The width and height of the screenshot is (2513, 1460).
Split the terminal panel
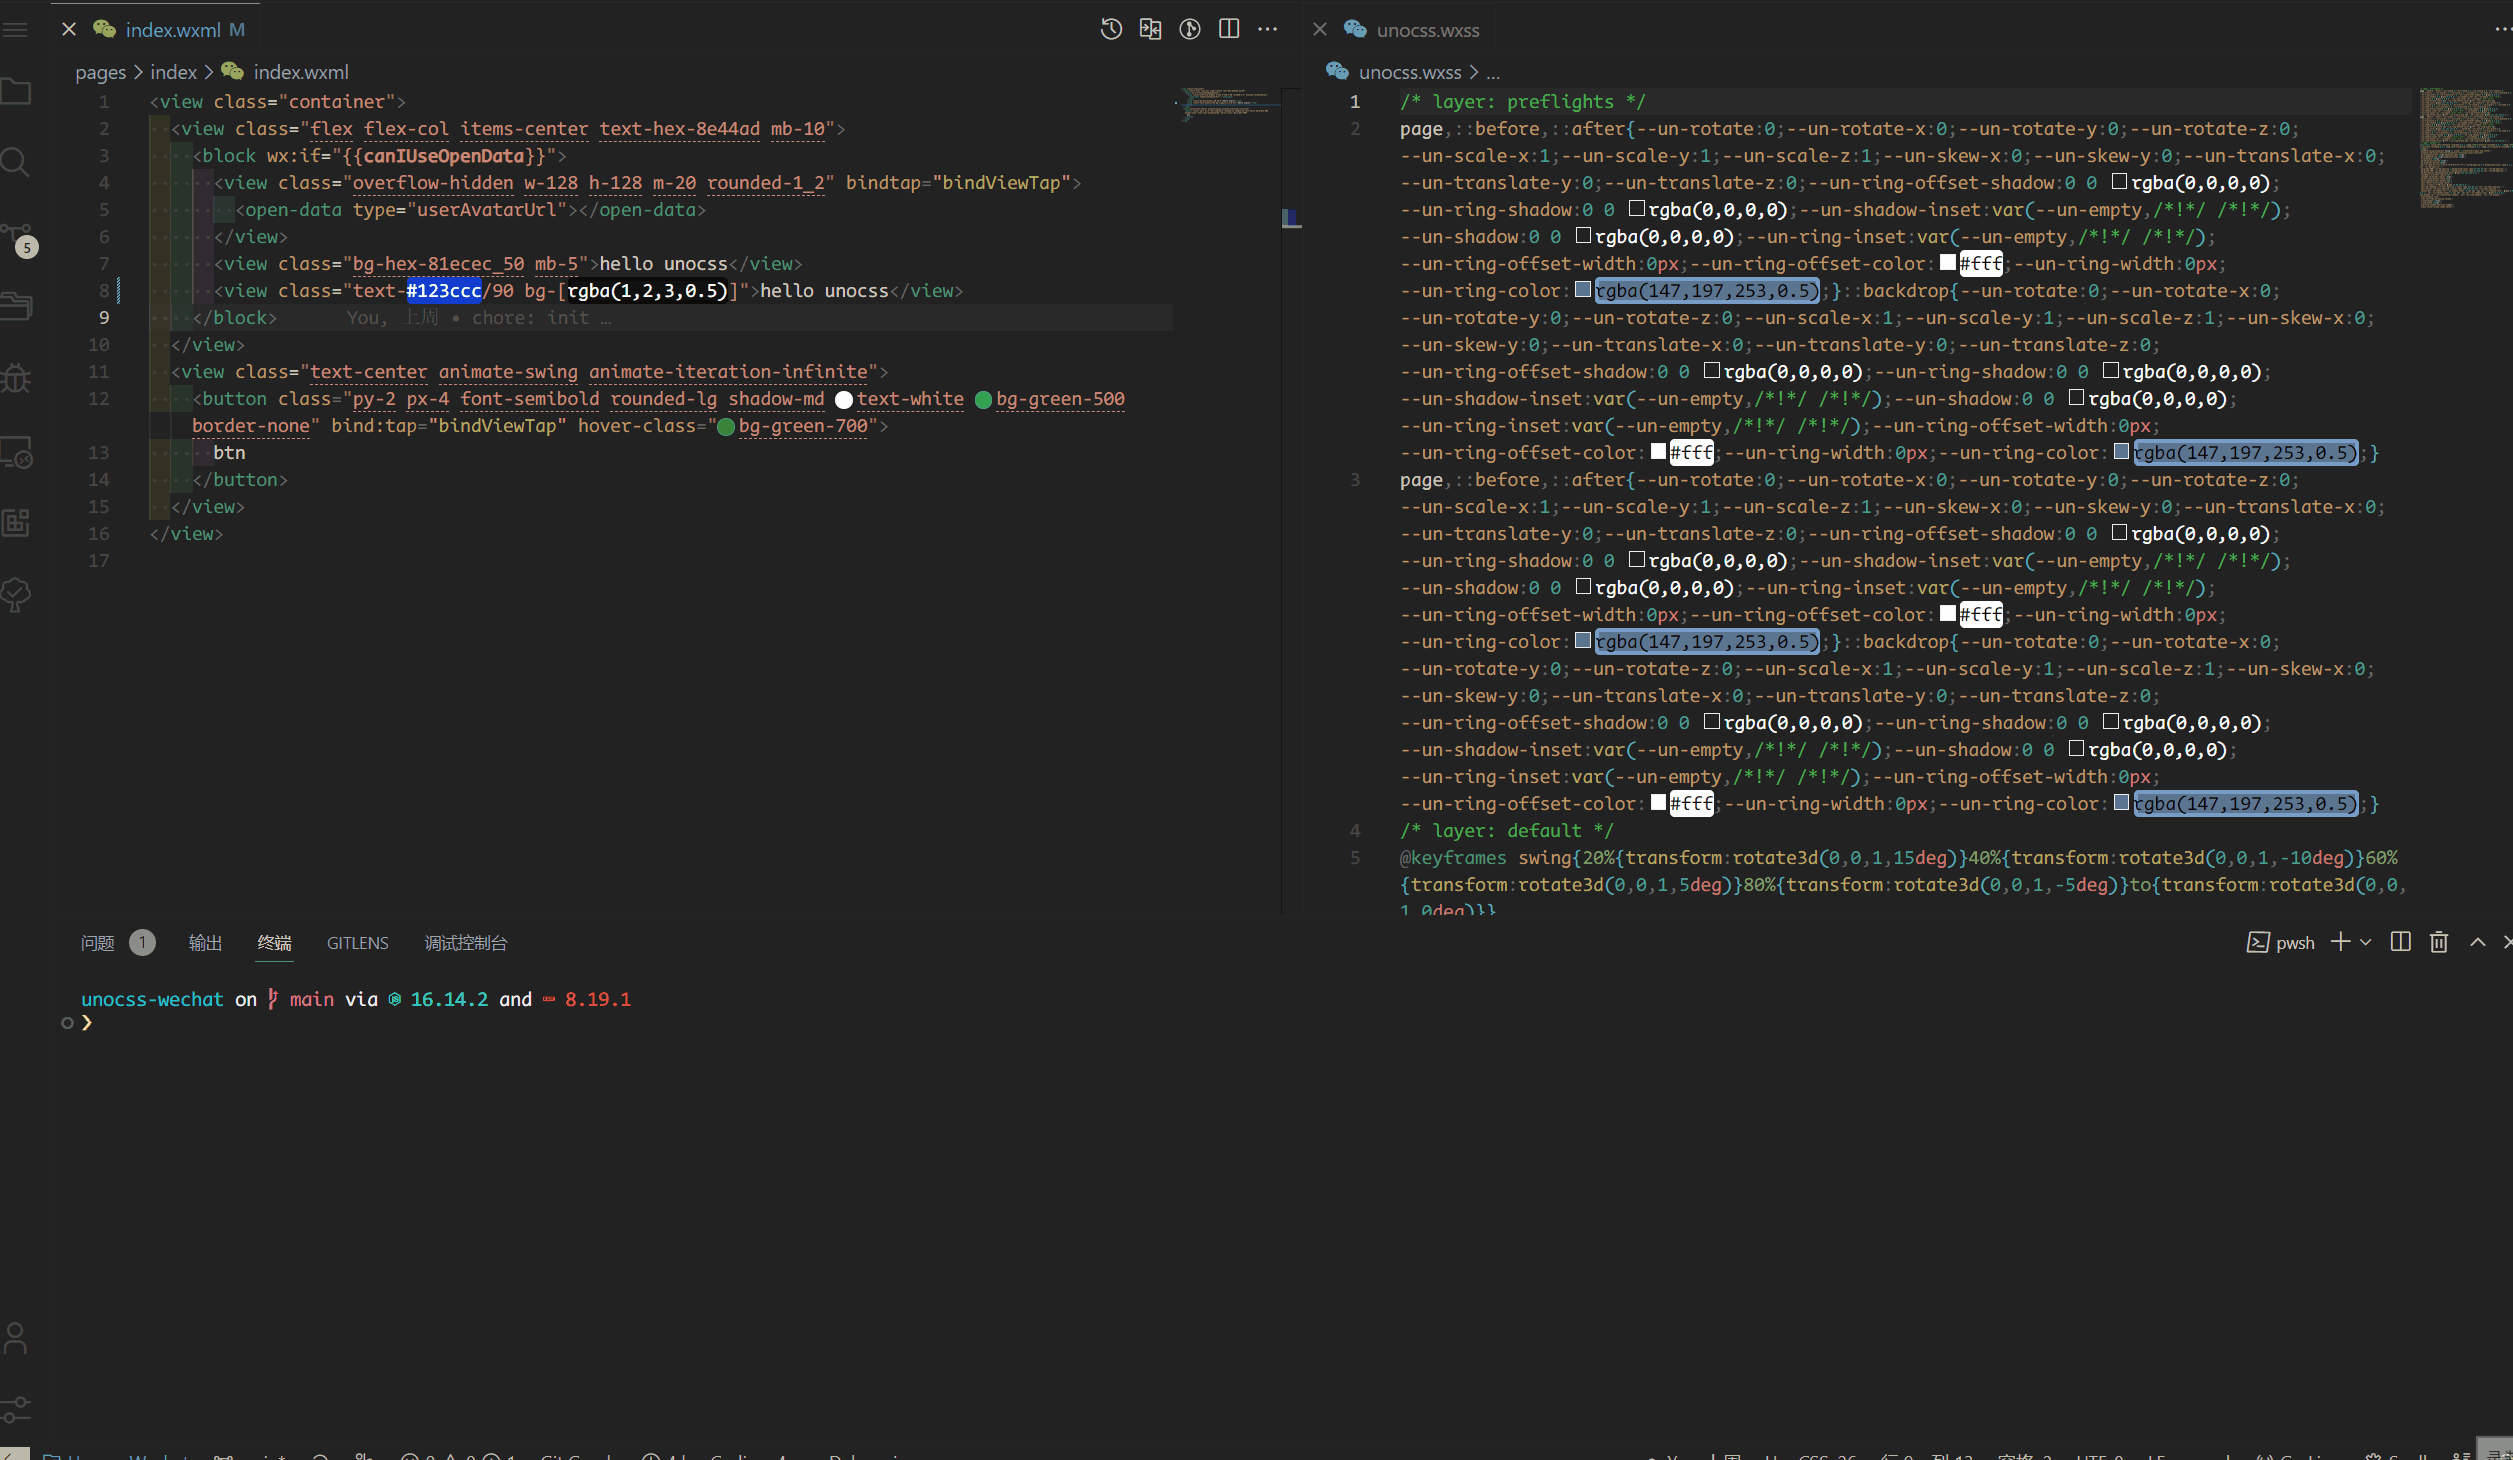click(x=2400, y=942)
